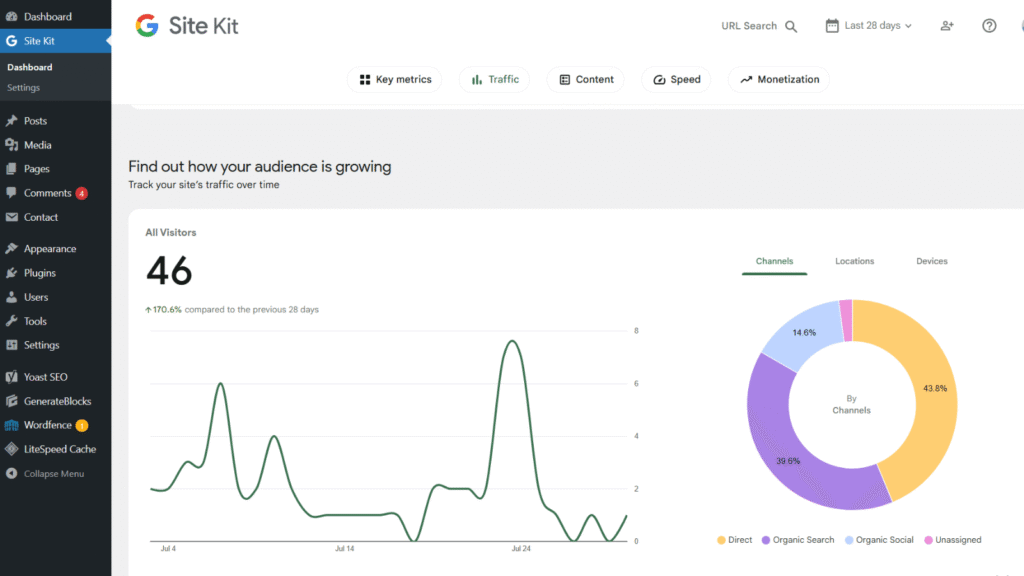Image resolution: width=1024 pixels, height=576 pixels.
Task: Jump to Content section
Action: click(x=586, y=80)
